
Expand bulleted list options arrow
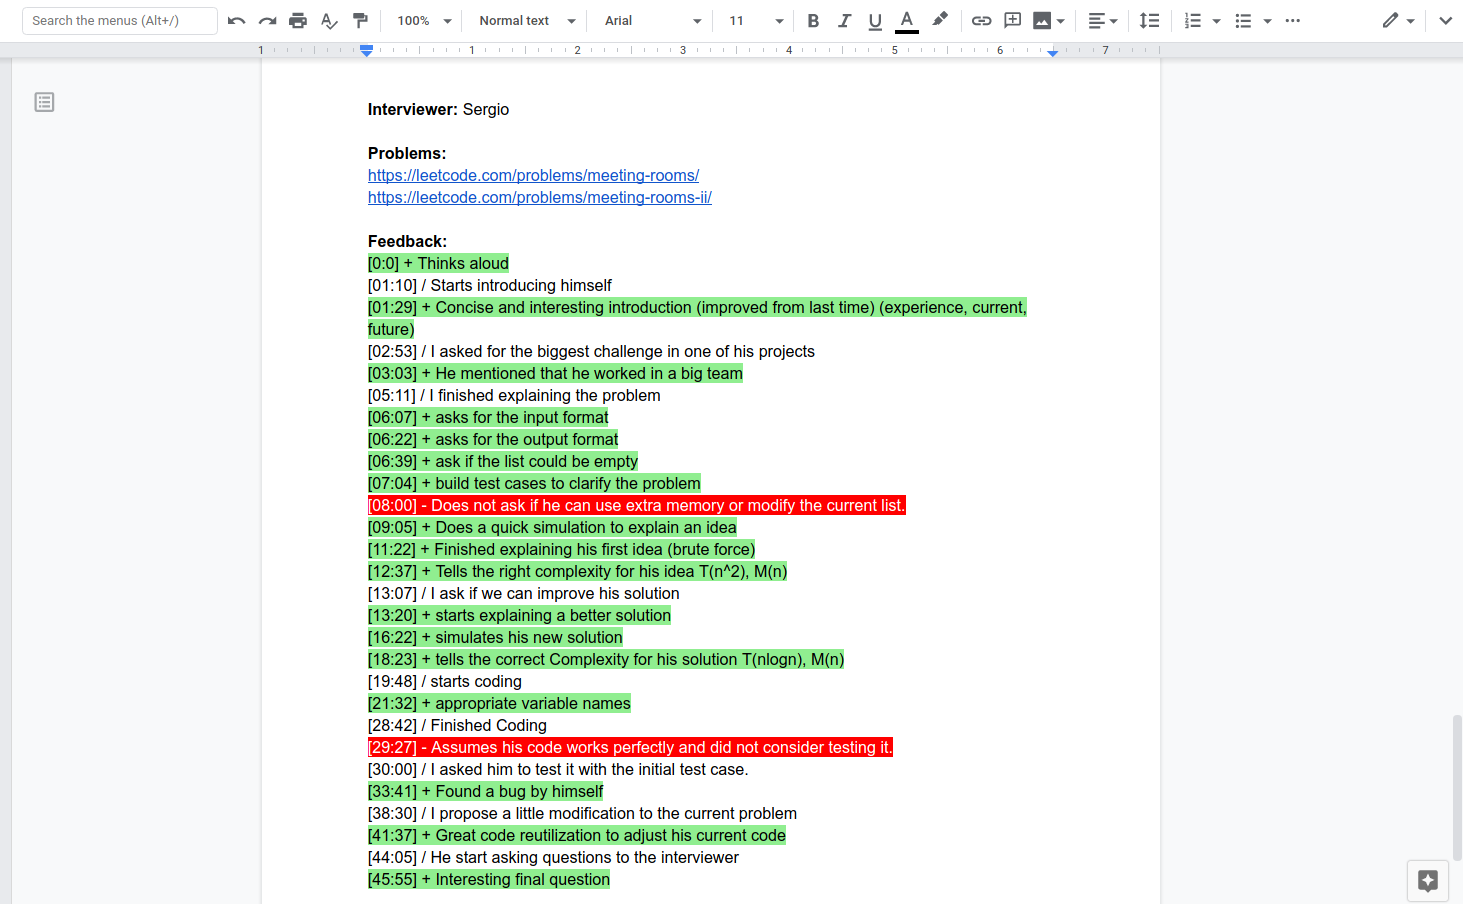tap(1267, 21)
